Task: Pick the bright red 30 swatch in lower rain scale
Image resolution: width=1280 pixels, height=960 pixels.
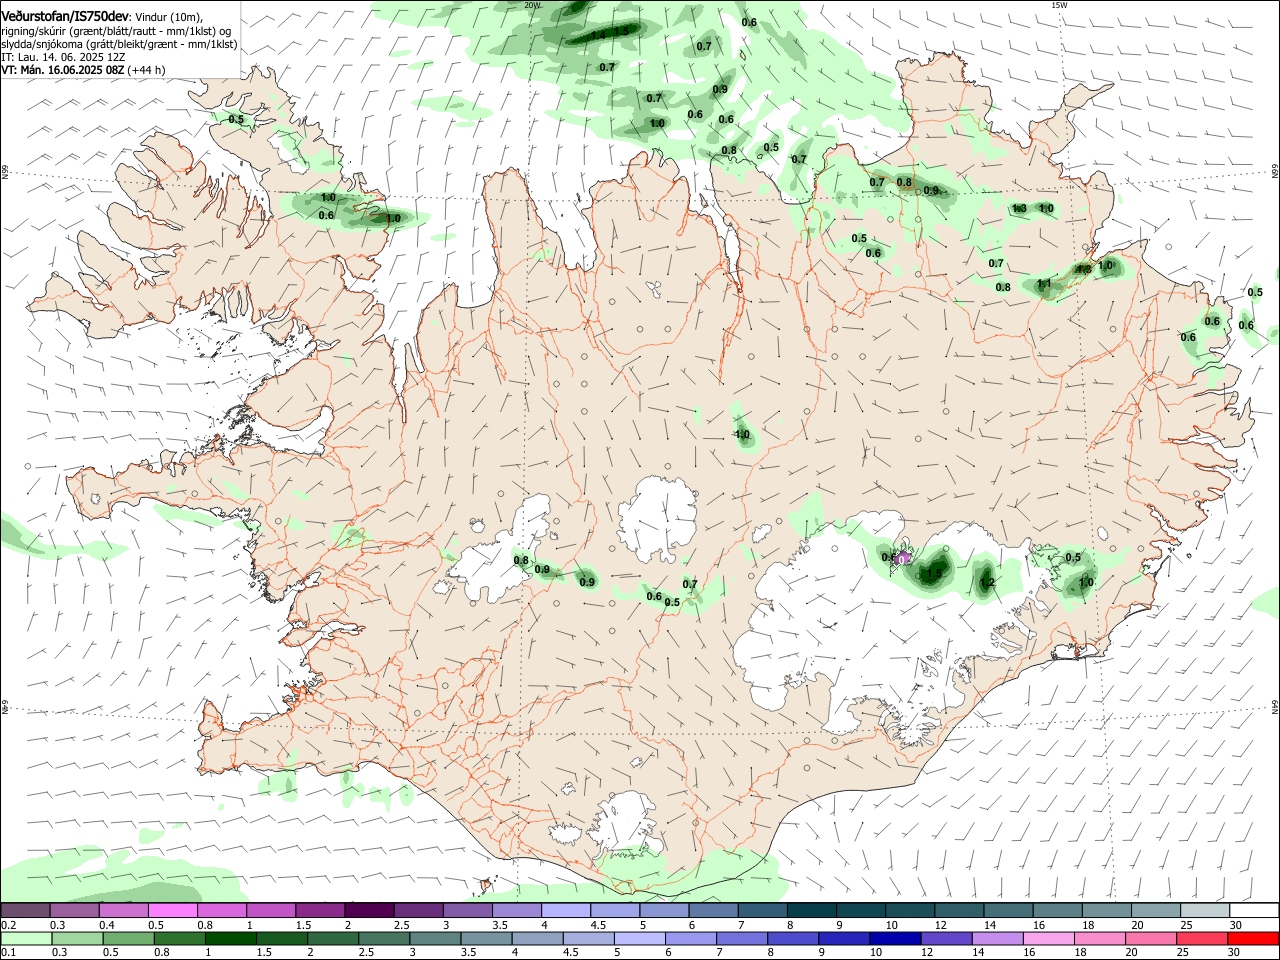Action: coord(1253,939)
